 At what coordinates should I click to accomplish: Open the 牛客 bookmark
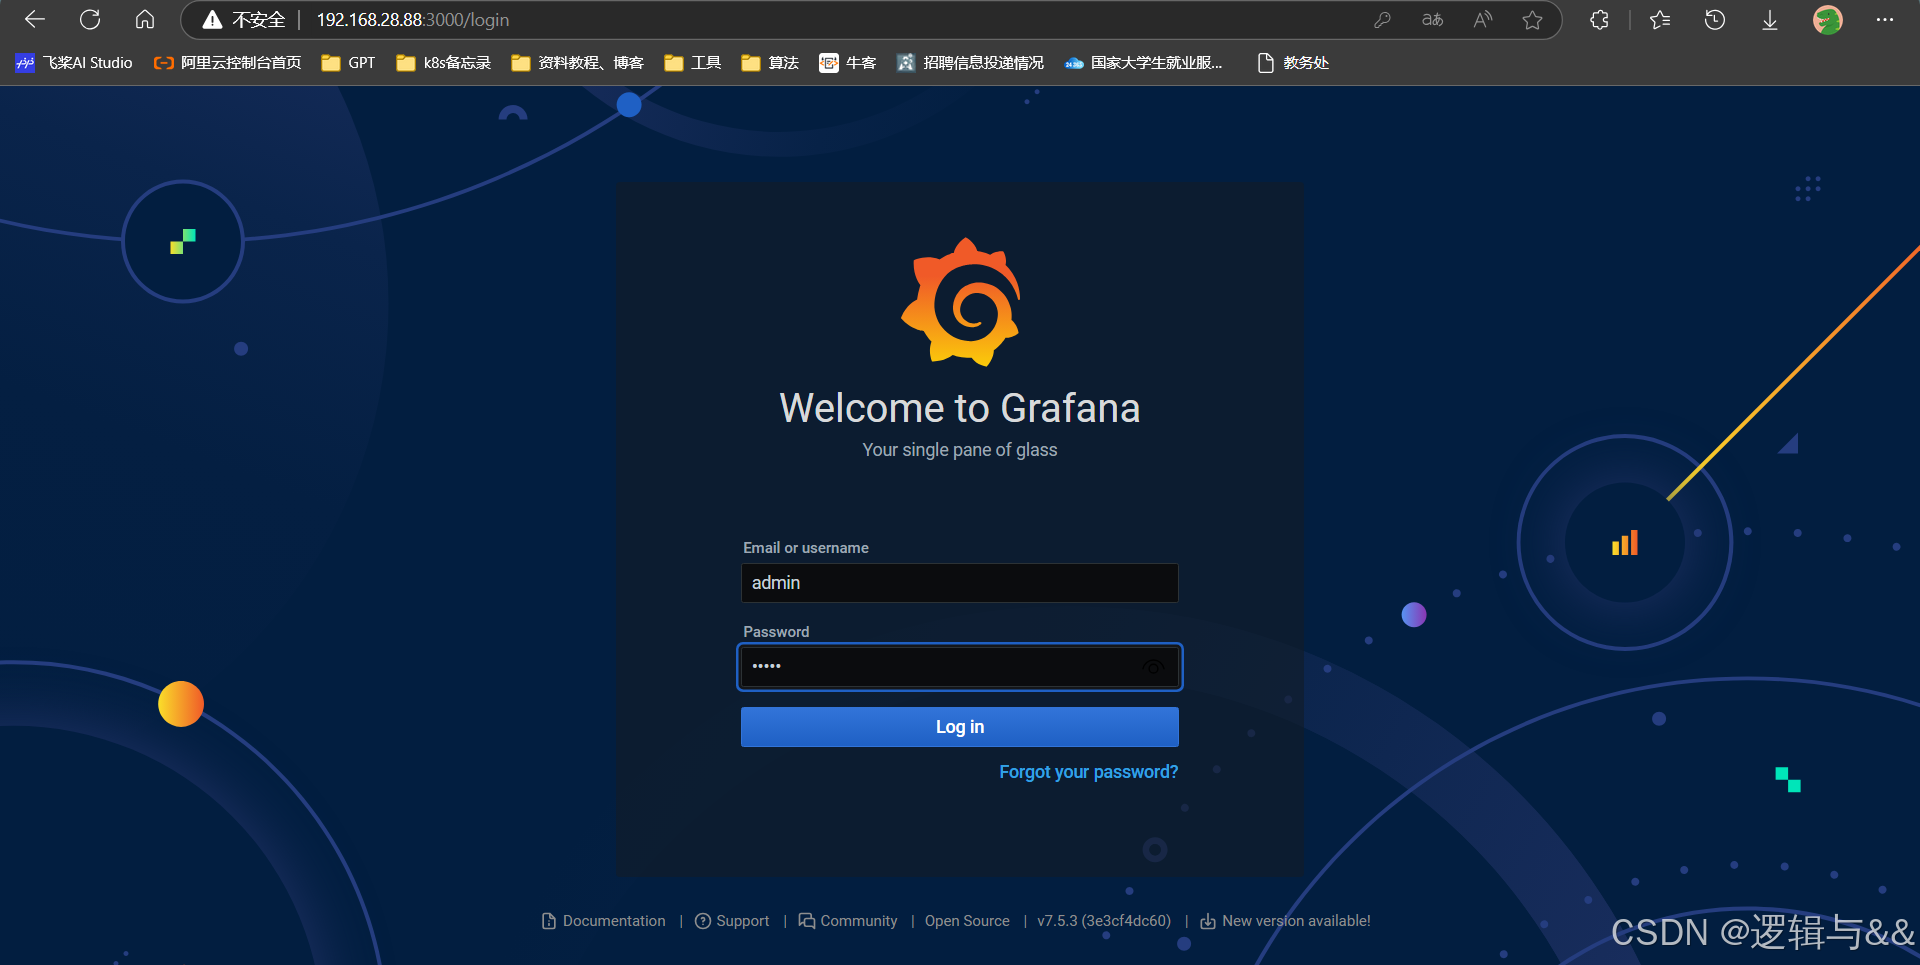pos(848,63)
